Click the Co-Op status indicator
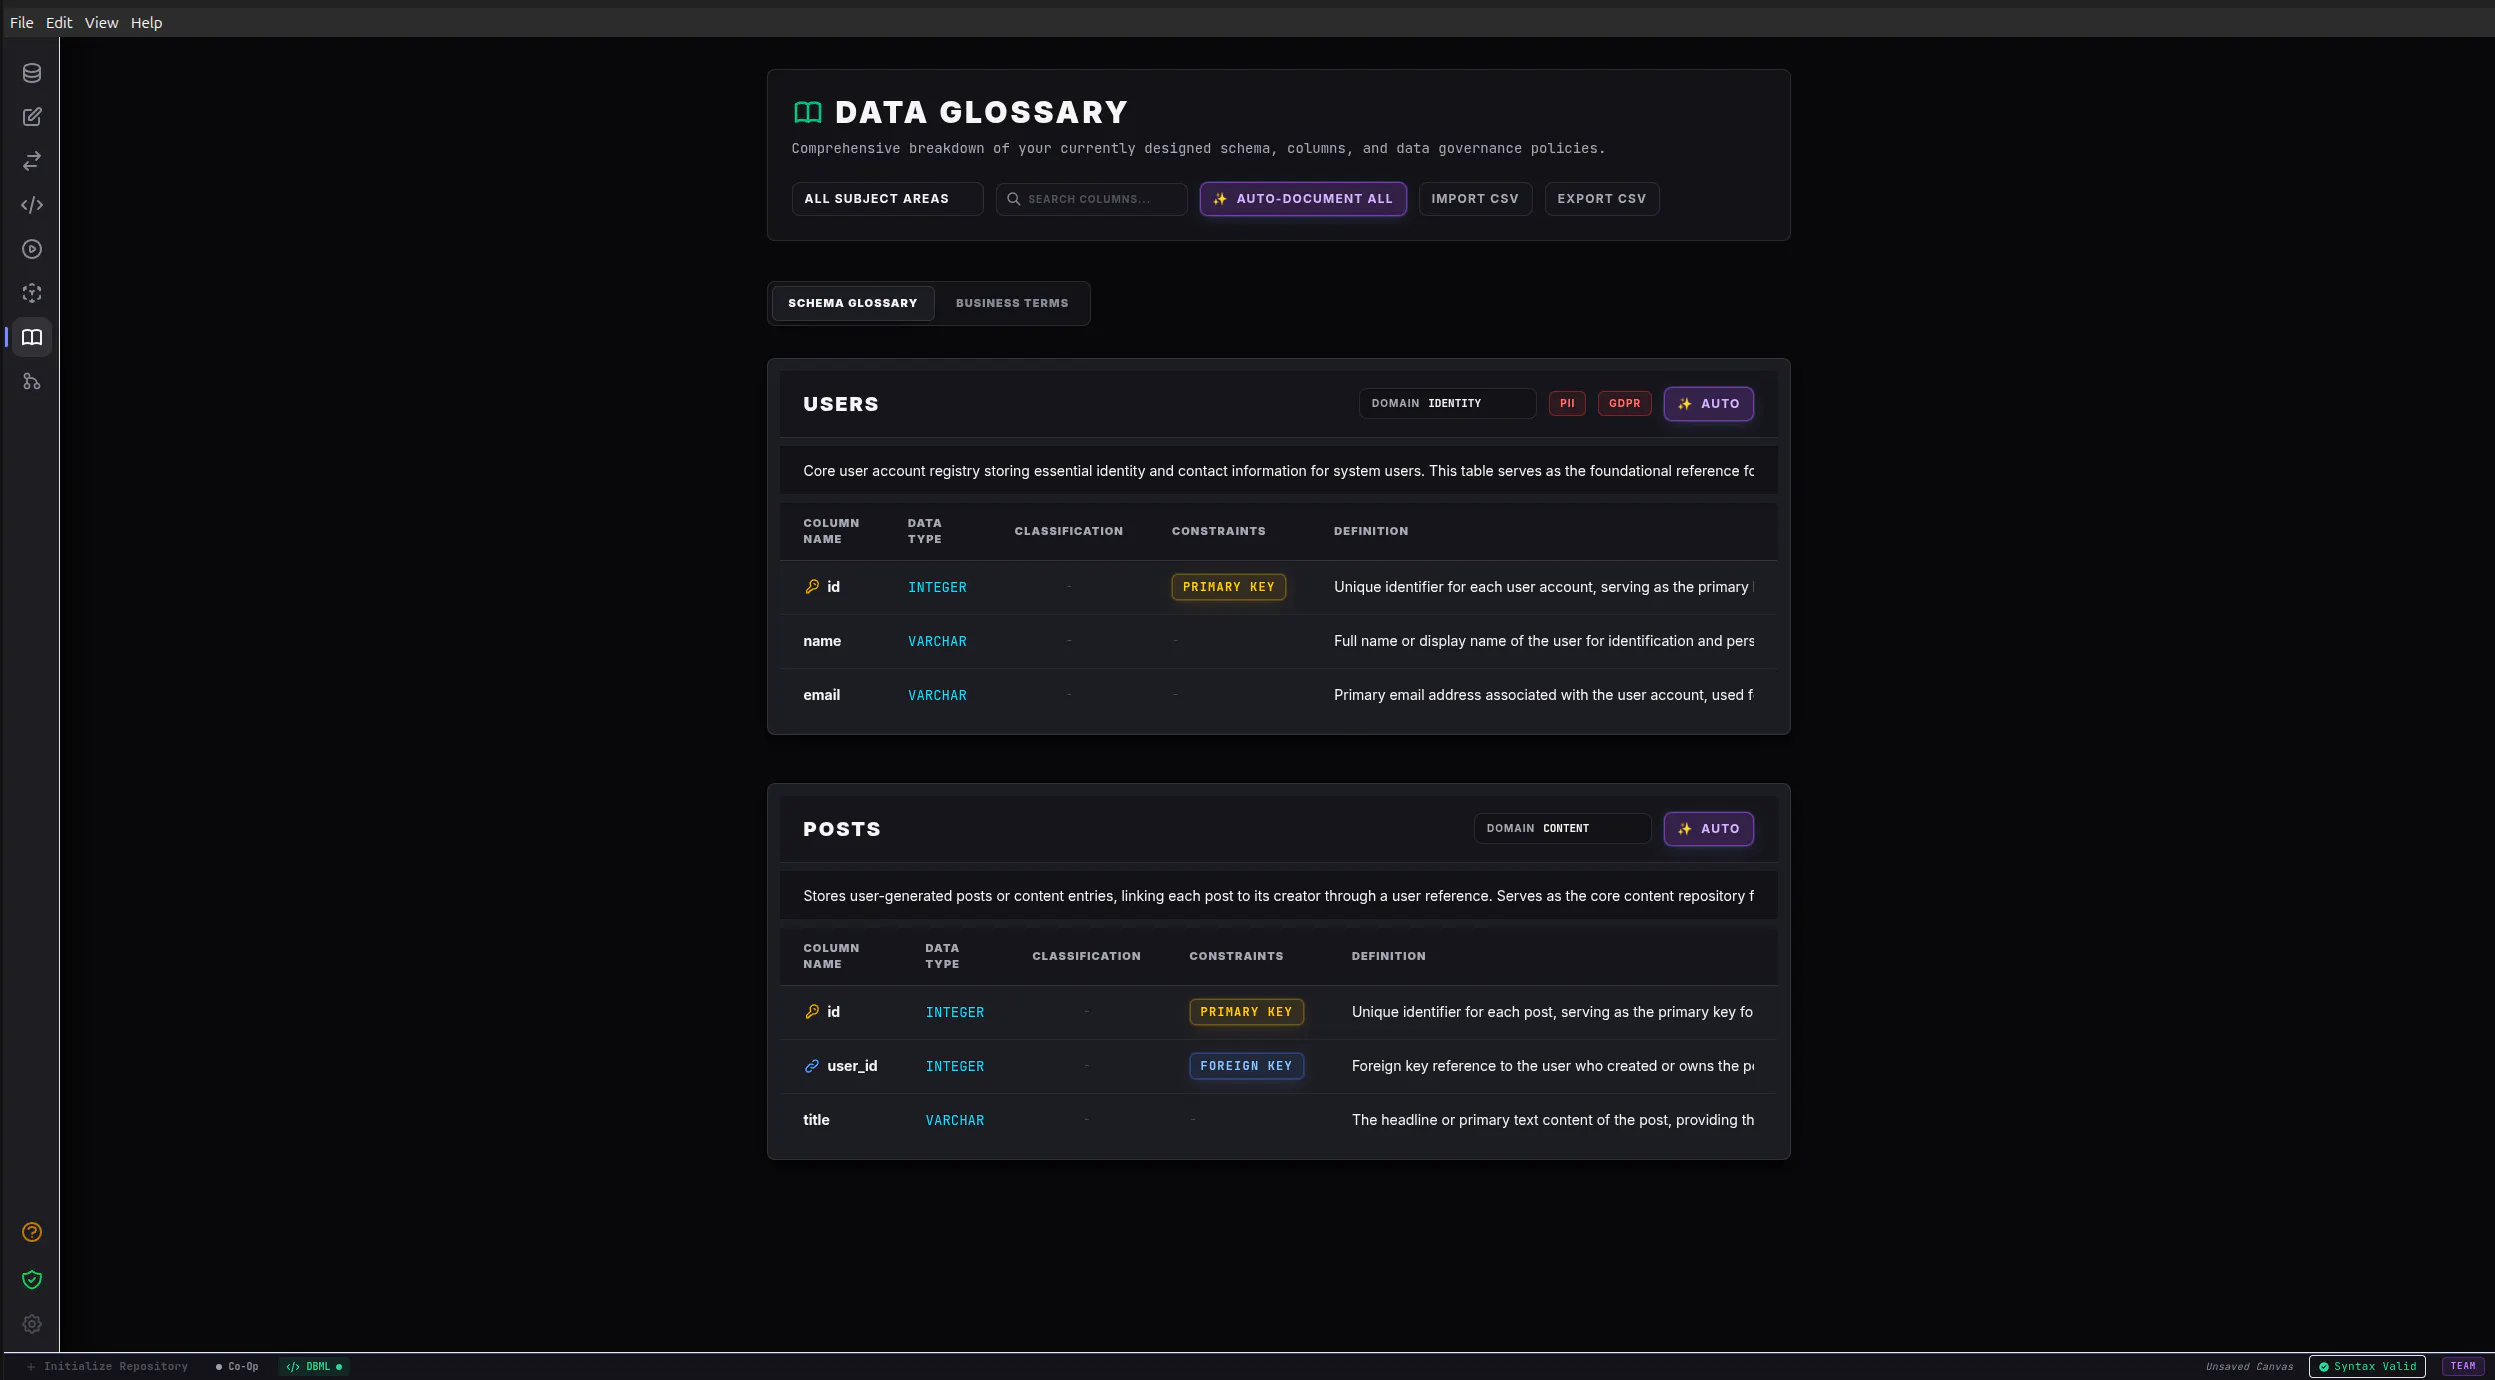 [x=237, y=1366]
